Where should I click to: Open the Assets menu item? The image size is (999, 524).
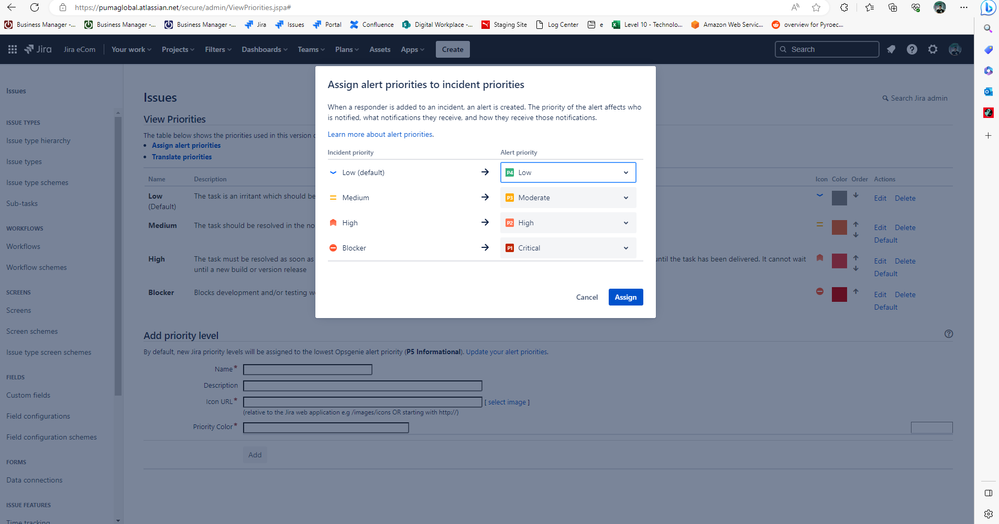point(380,49)
